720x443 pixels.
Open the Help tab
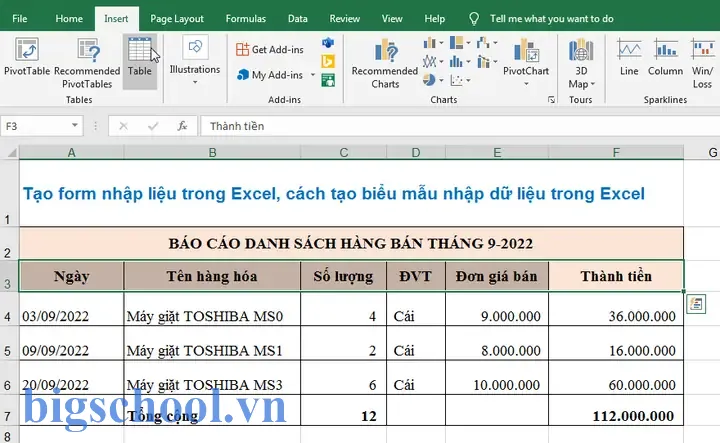pyautogui.click(x=434, y=19)
